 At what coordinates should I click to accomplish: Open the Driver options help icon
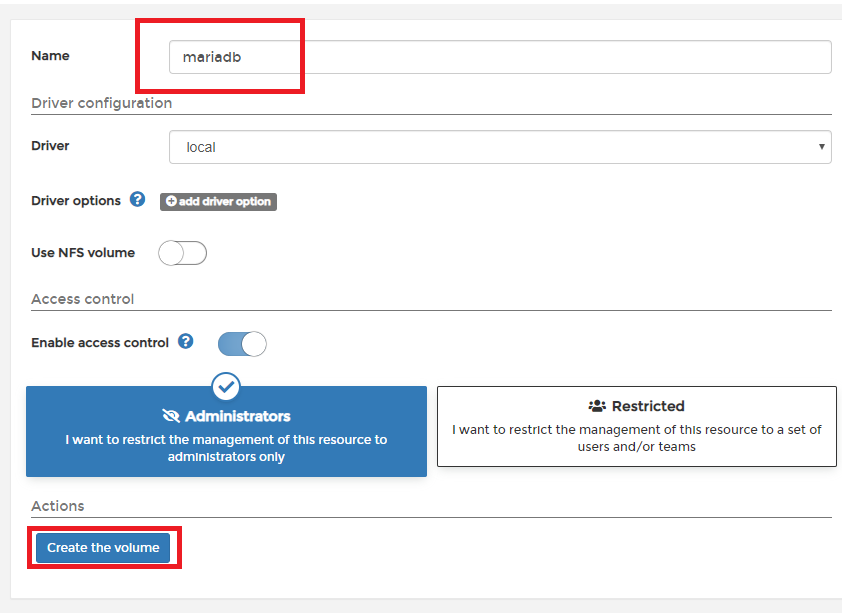(x=137, y=200)
